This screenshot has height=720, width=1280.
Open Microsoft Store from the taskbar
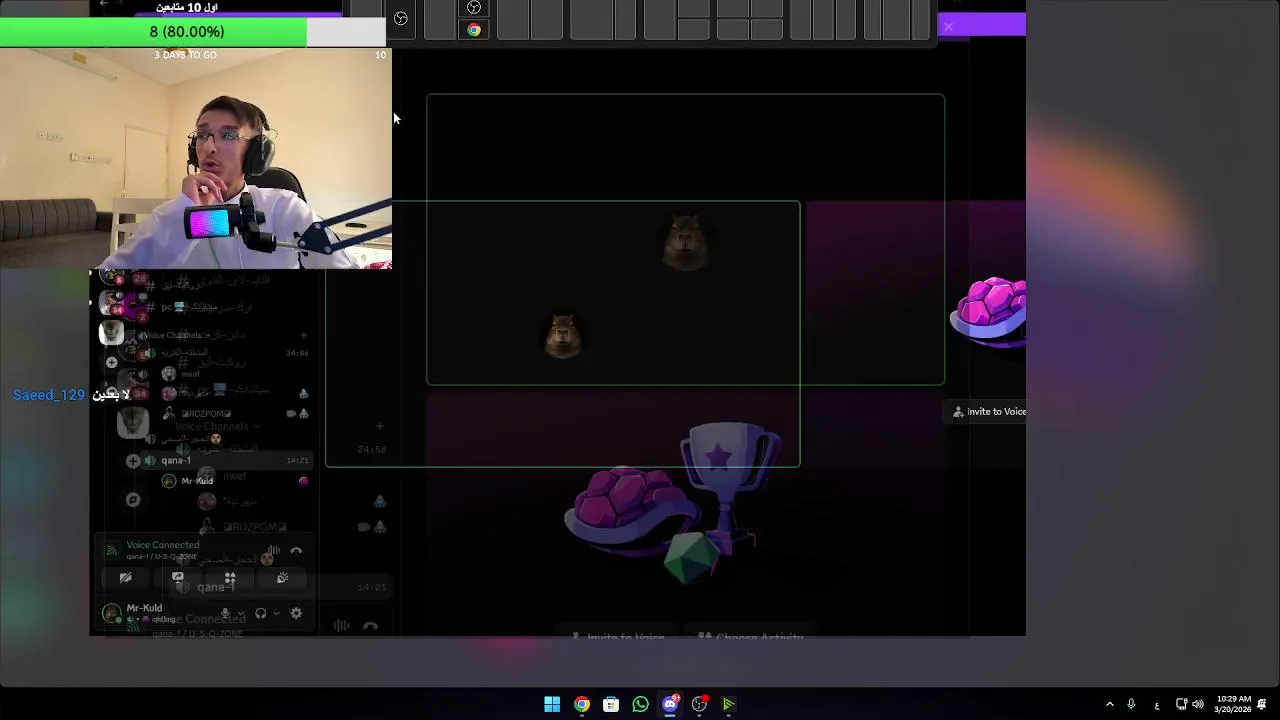pos(611,704)
